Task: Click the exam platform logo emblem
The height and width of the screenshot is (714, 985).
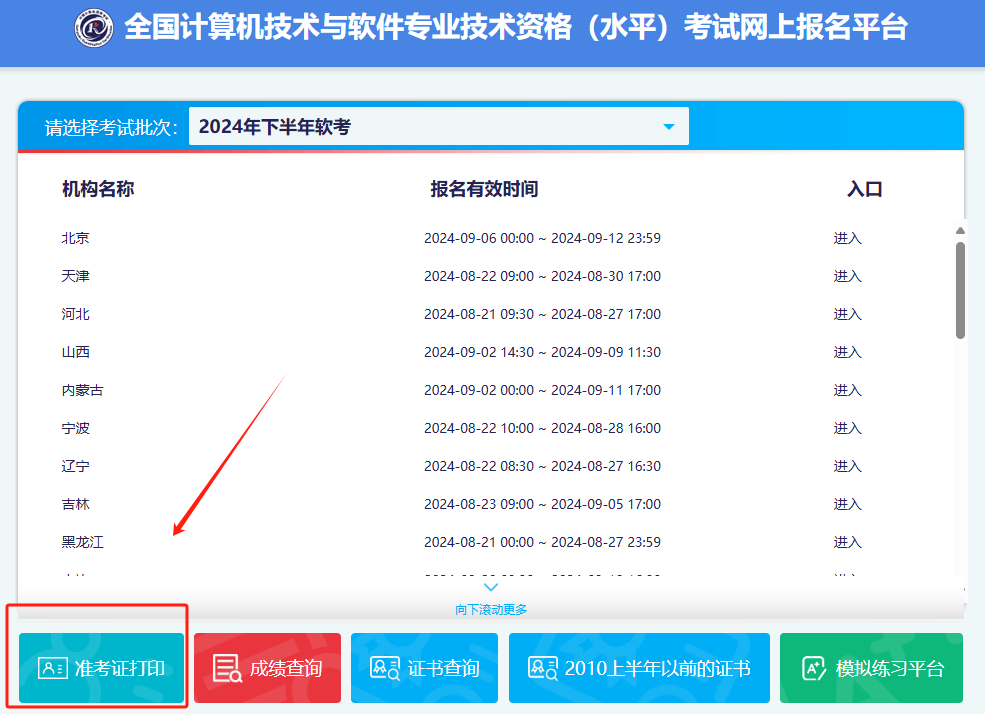Action: pyautogui.click(x=96, y=28)
